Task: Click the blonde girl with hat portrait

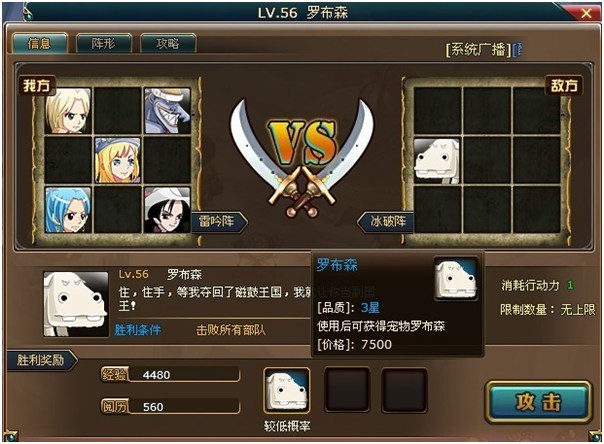Action: coord(117,160)
